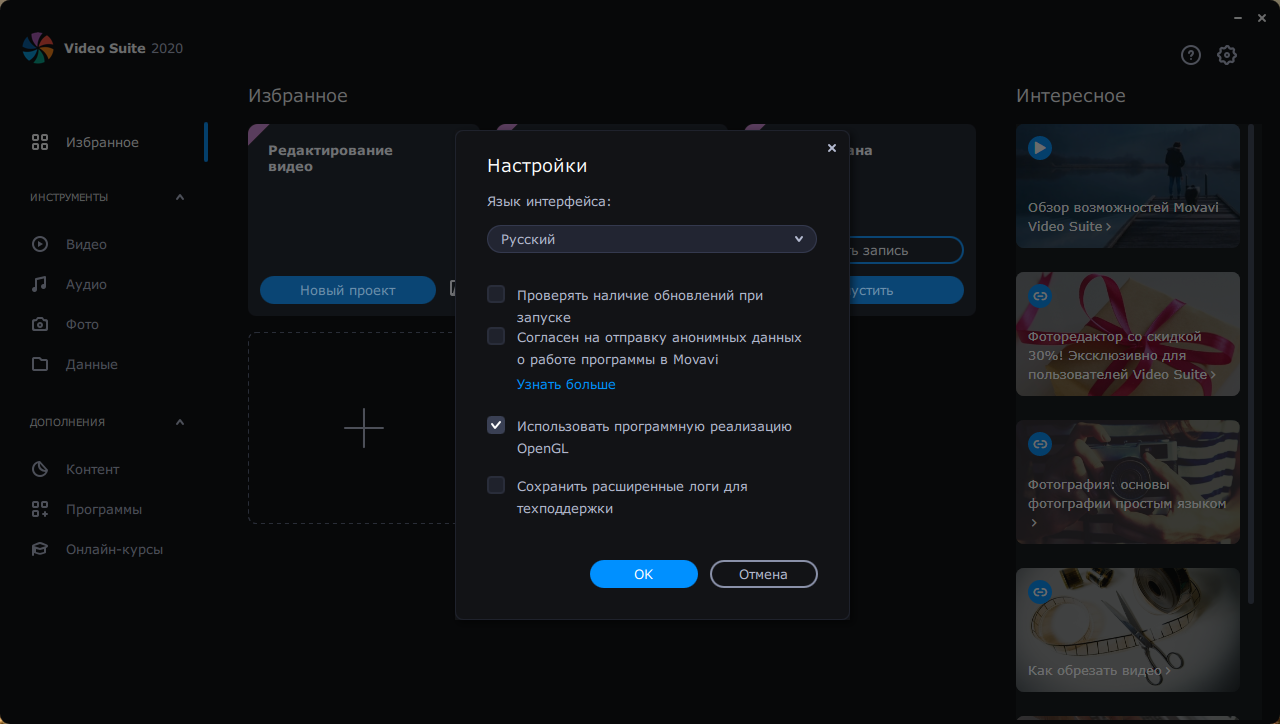Click the Онлайн-курсы graduation cap icon
Screen dimensions: 1280x724
(x=40, y=549)
